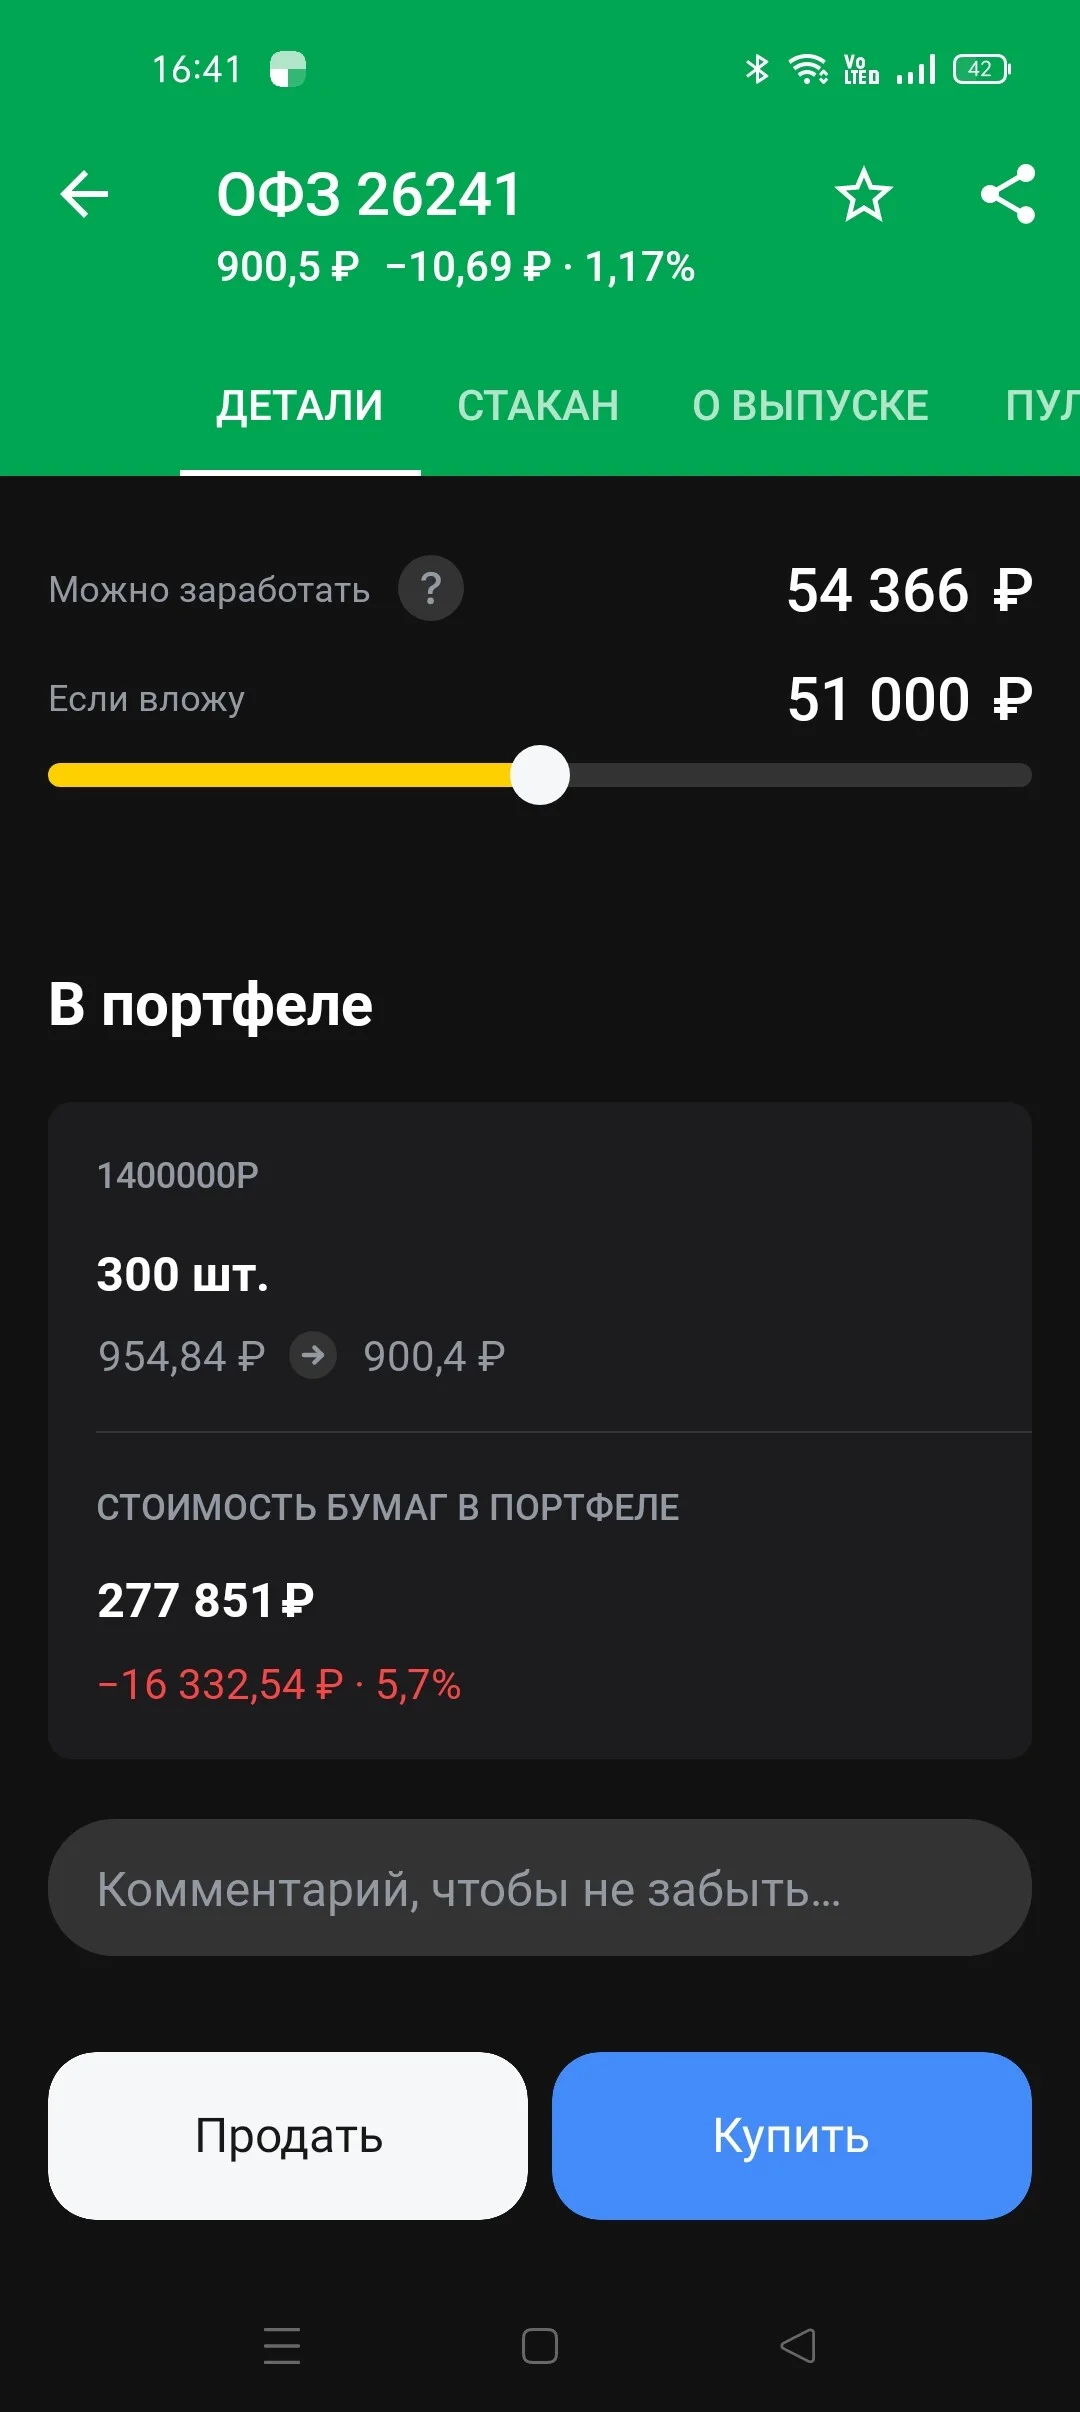
Task: Tap the Продать button
Action: (288, 2135)
